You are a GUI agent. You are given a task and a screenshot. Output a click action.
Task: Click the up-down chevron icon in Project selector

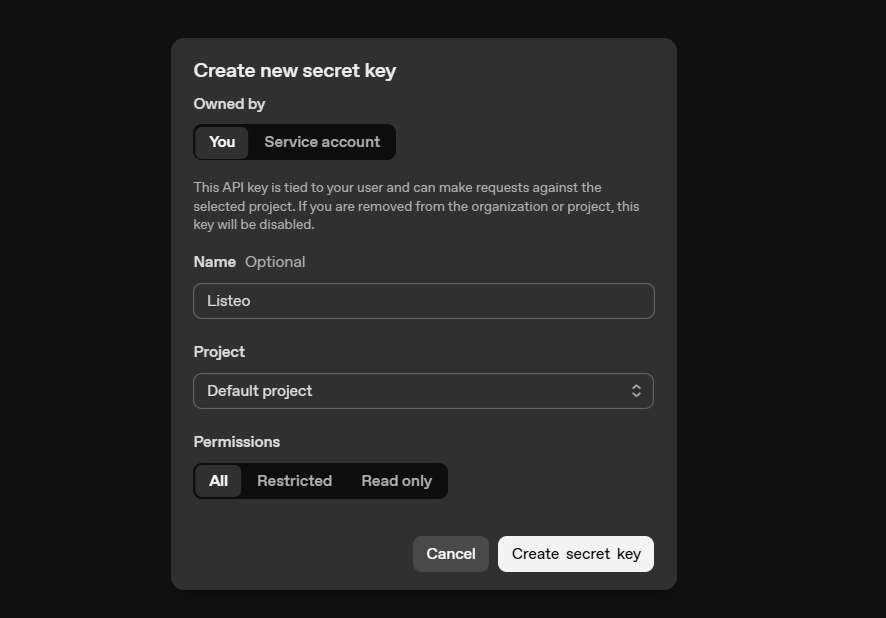click(x=636, y=391)
